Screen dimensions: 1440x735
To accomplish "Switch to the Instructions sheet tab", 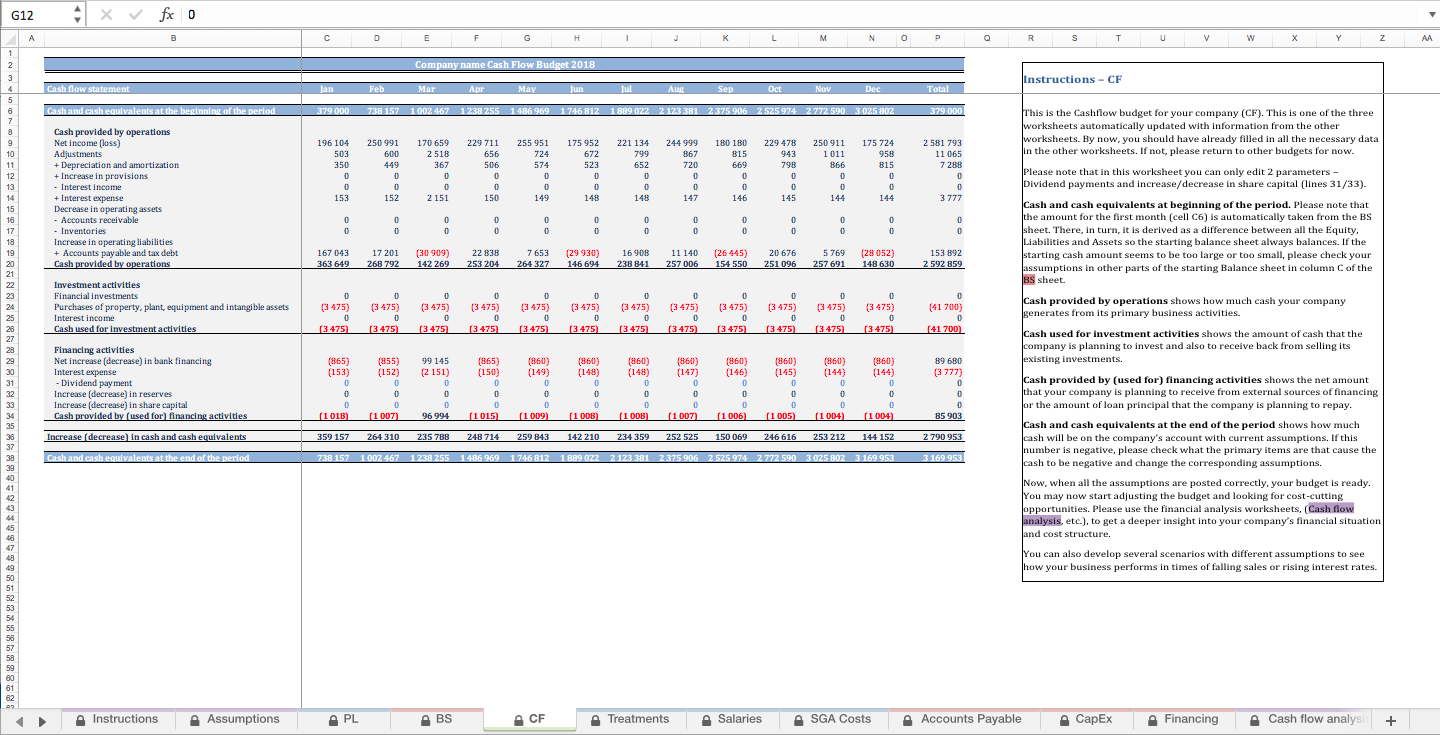I will pyautogui.click(x=116, y=719).
